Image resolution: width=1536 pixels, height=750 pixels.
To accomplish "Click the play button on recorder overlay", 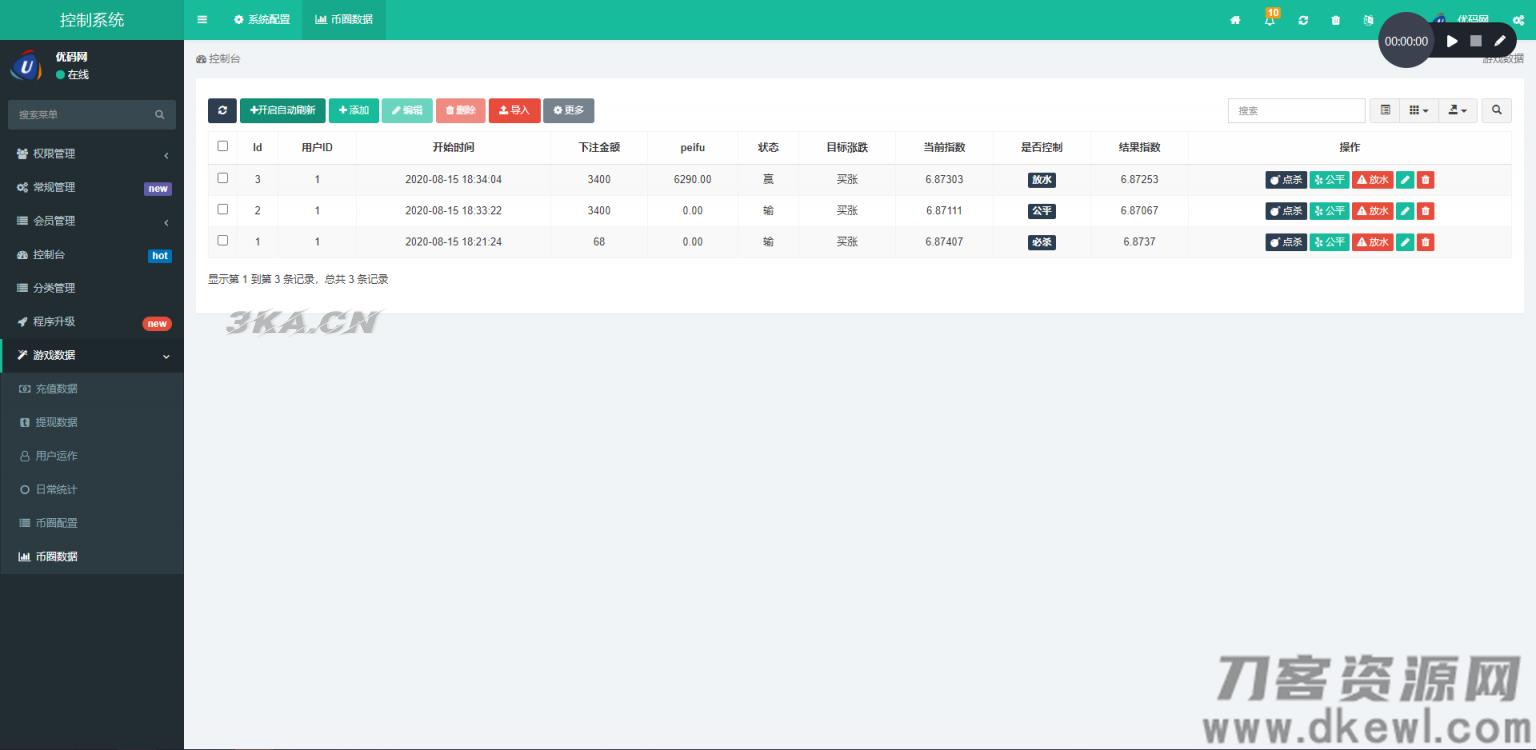I will point(1452,41).
